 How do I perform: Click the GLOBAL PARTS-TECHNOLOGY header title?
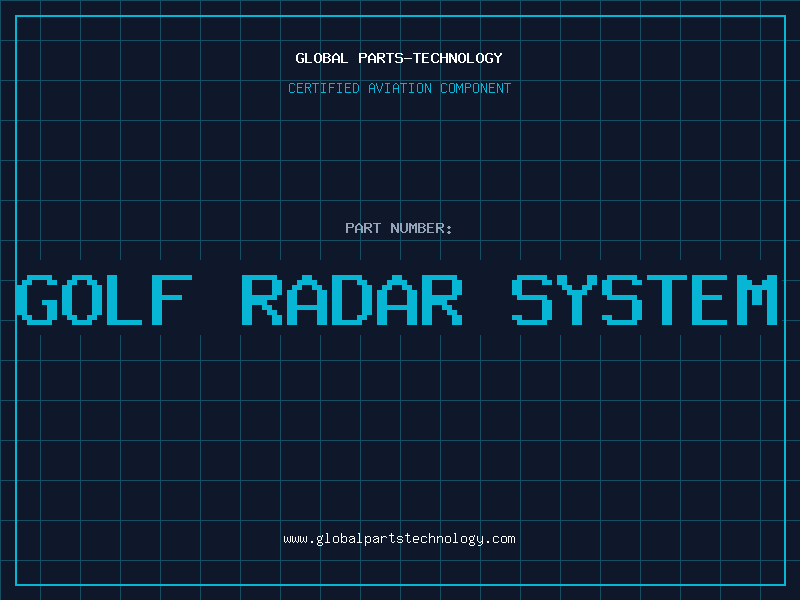[x=399, y=58]
